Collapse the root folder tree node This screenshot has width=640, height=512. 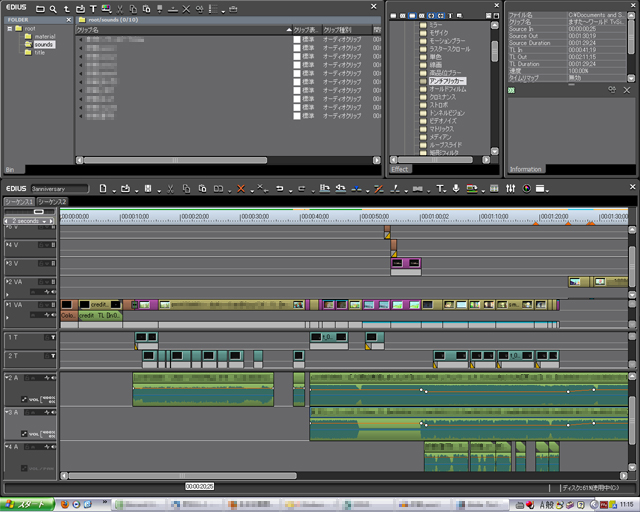pyautogui.click(x=8, y=29)
